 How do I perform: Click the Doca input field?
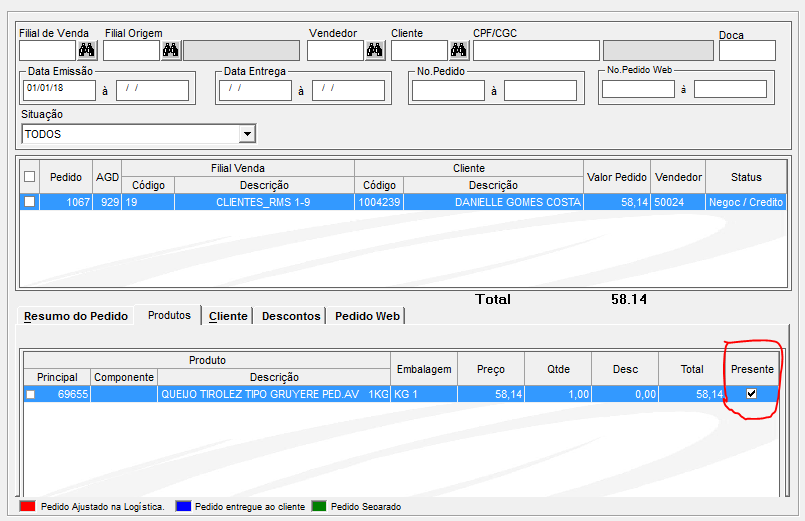(x=748, y=50)
